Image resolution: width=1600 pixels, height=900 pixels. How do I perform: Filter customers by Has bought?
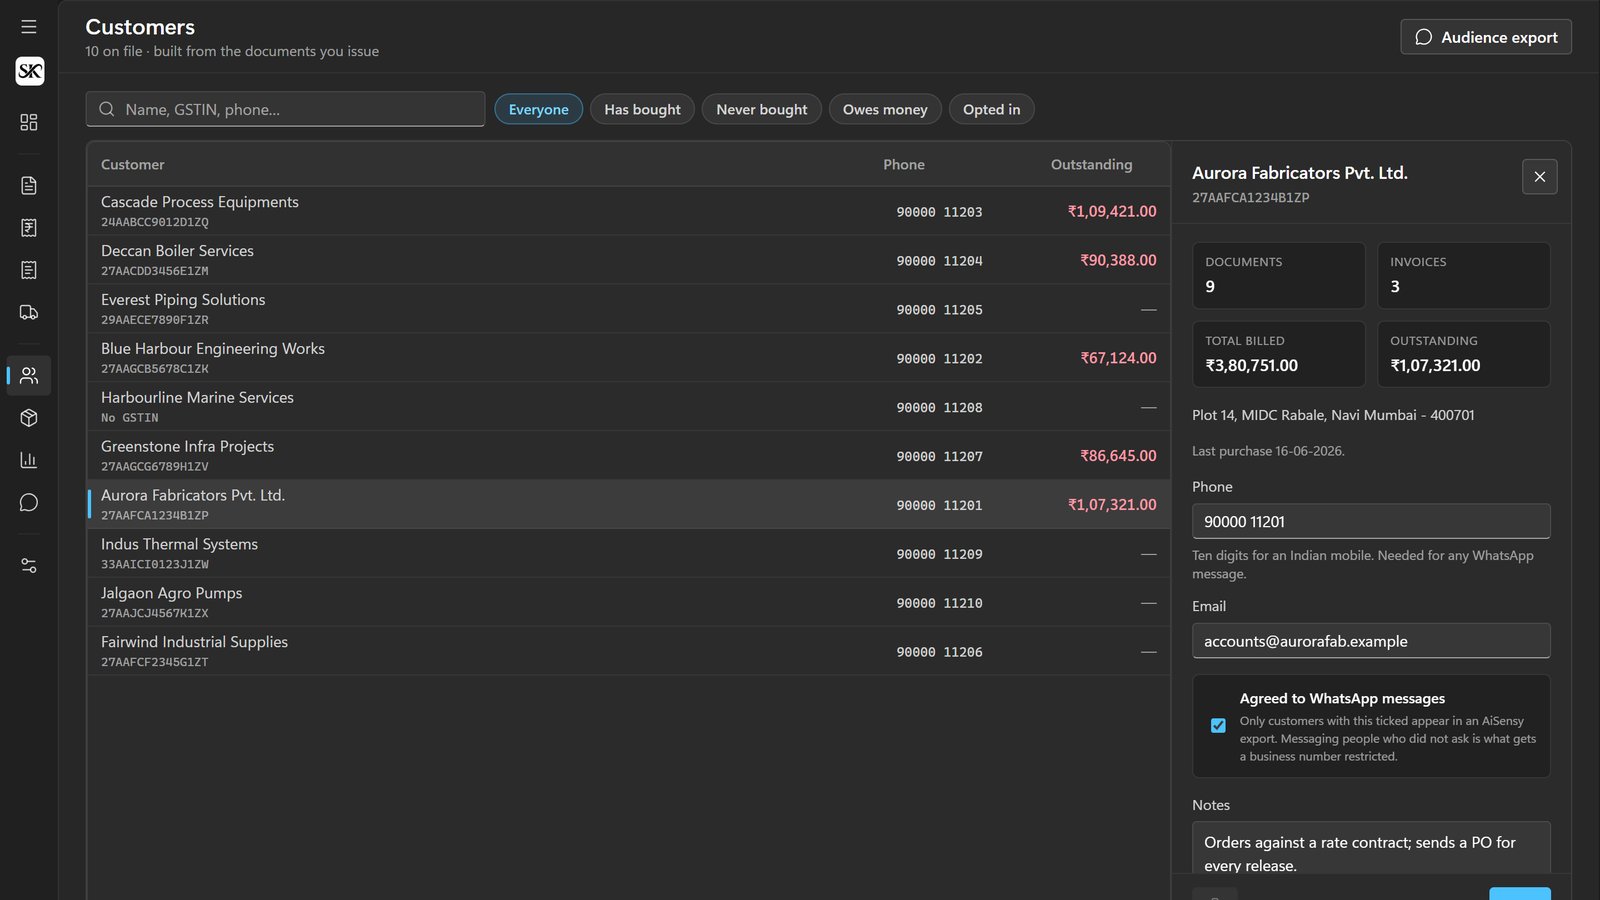(x=642, y=109)
